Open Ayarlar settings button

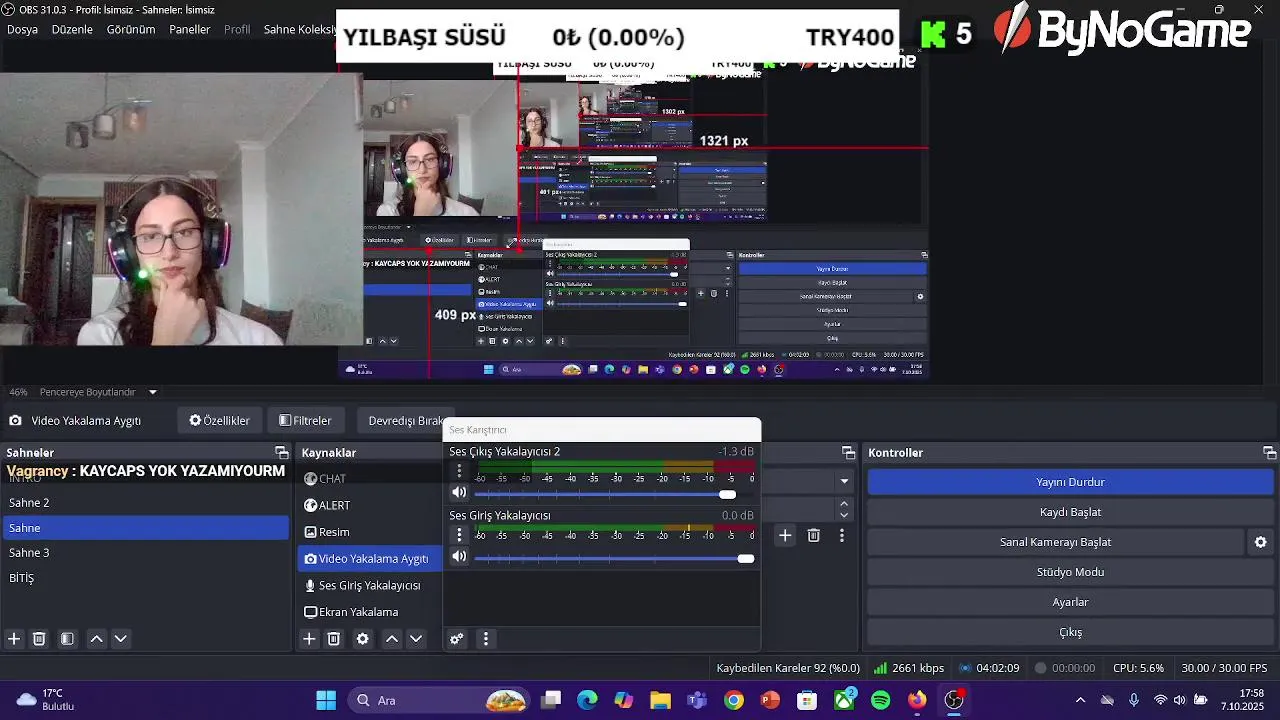1070,602
